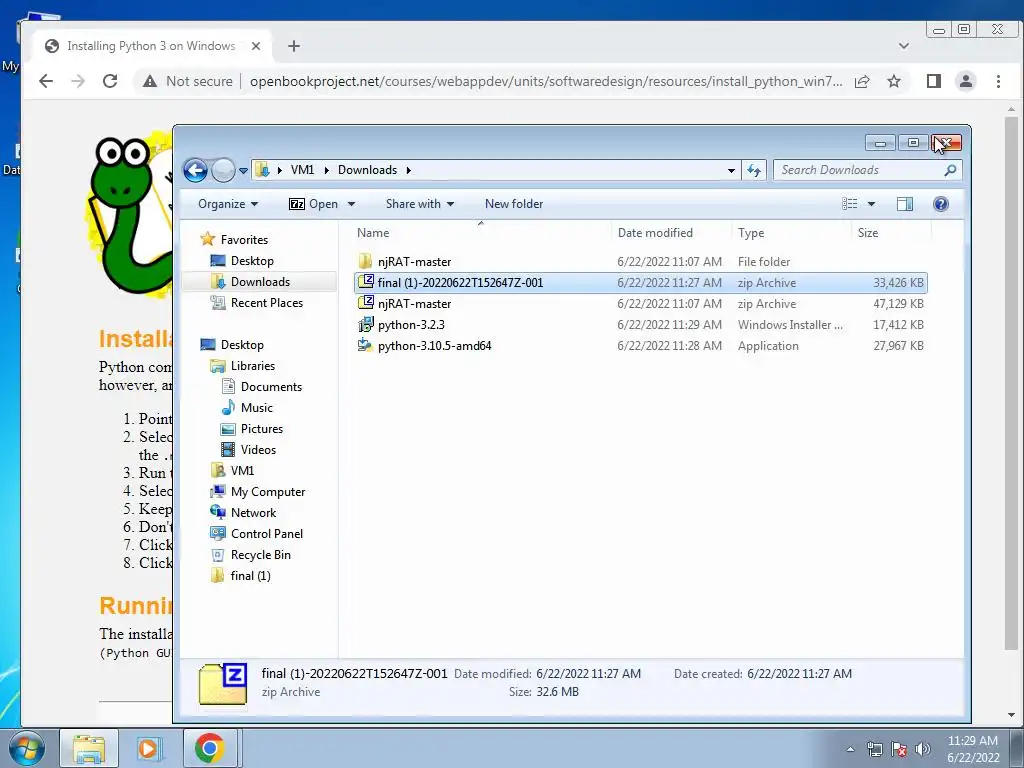The height and width of the screenshot is (768, 1024).
Task: Switch to Installing Python 3 Chrome tab
Action: click(150, 46)
